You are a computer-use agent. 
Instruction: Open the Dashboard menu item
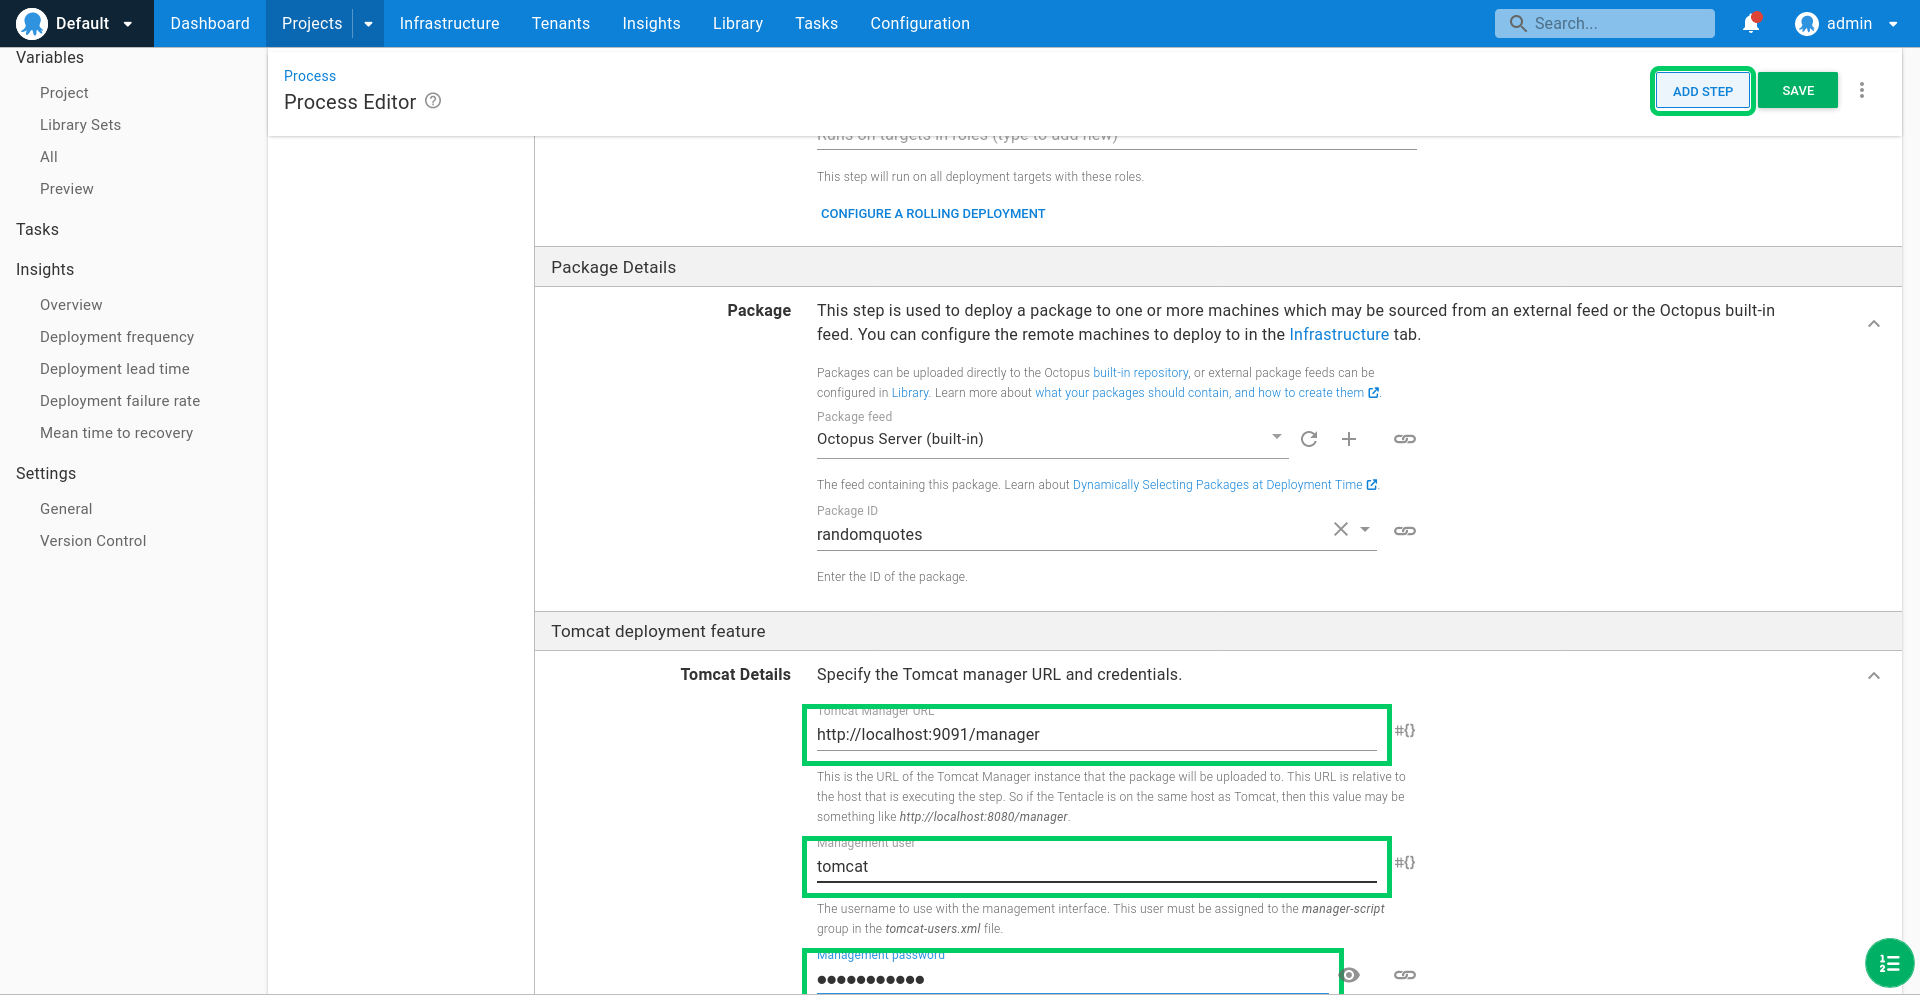(210, 23)
